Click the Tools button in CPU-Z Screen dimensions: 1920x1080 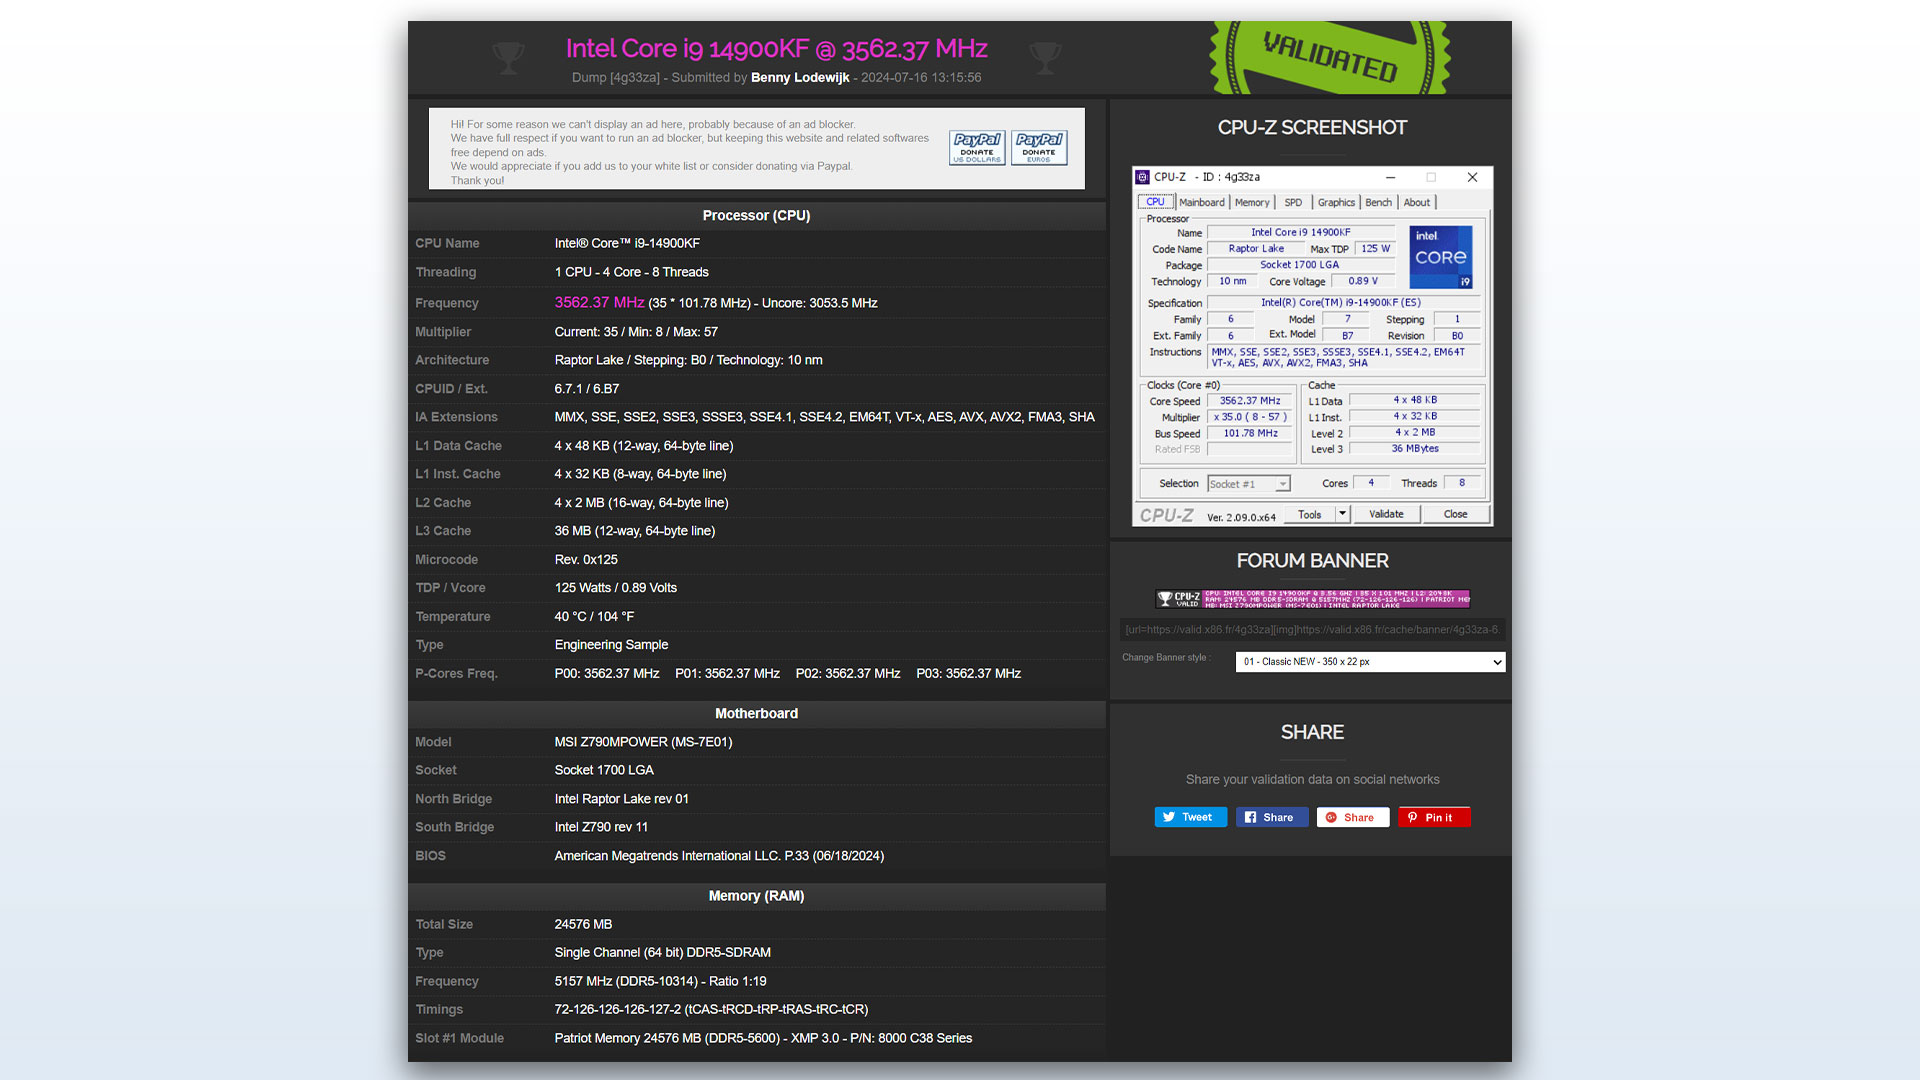click(x=1310, y=515)
